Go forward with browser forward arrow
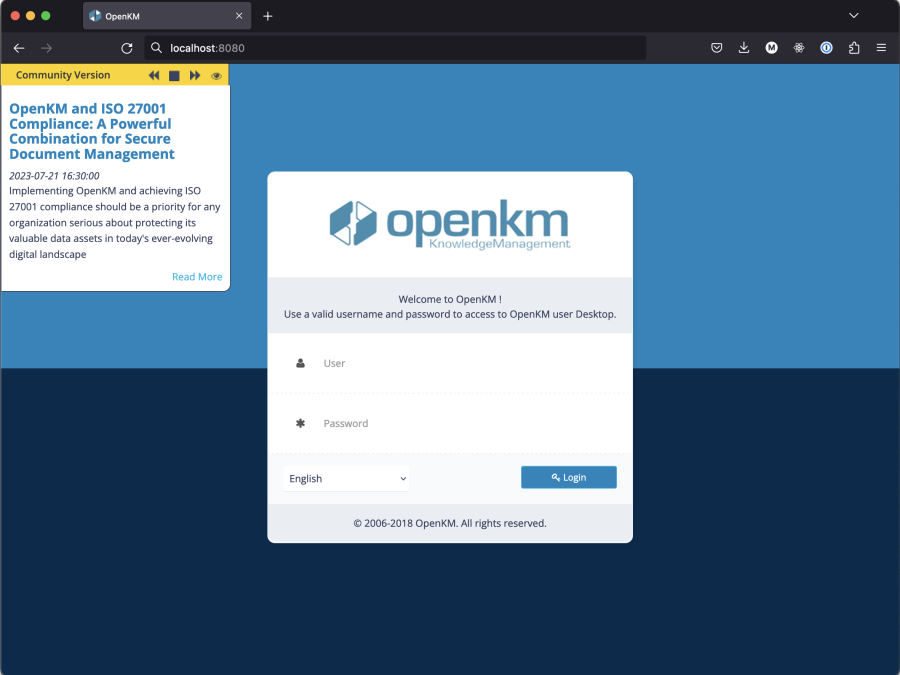Viewport: 900px width, 675px height. pos(46,48)
